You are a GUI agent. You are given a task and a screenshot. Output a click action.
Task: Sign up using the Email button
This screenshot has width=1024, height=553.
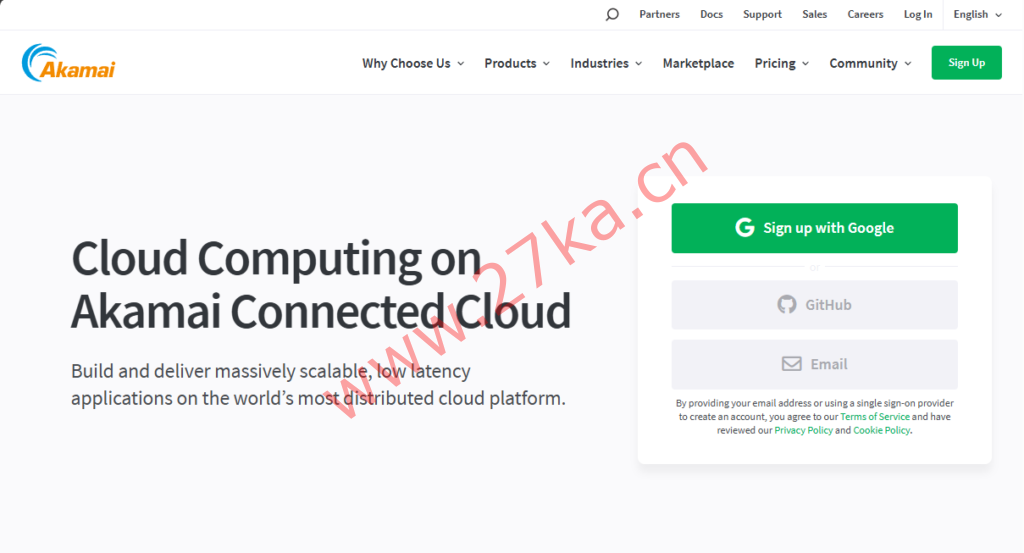coord(814,364)
